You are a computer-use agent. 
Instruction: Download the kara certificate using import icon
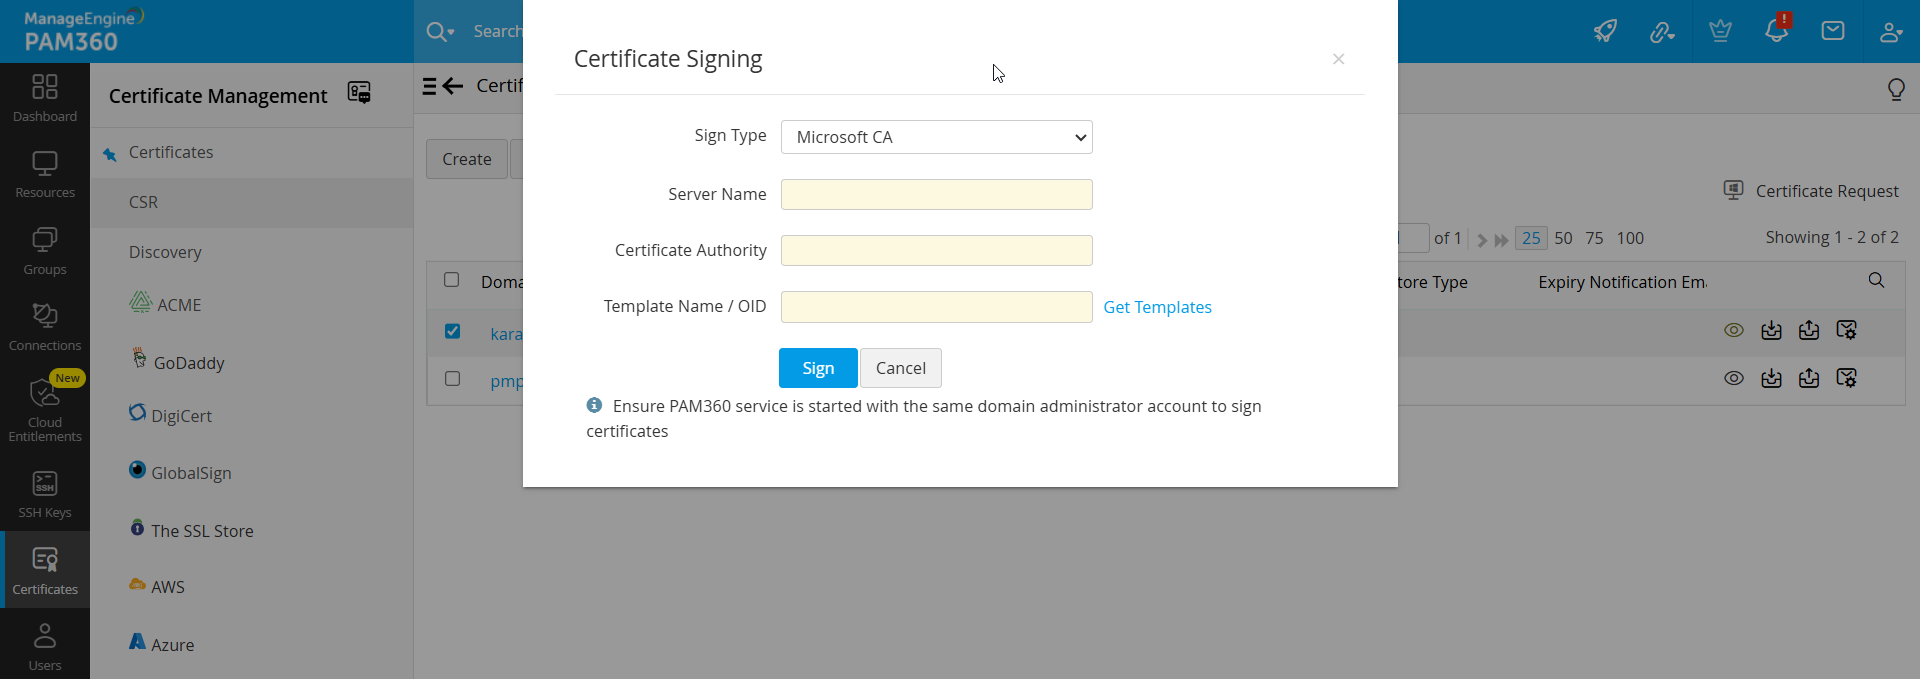pyautogui.click(x=1772, y=330)
